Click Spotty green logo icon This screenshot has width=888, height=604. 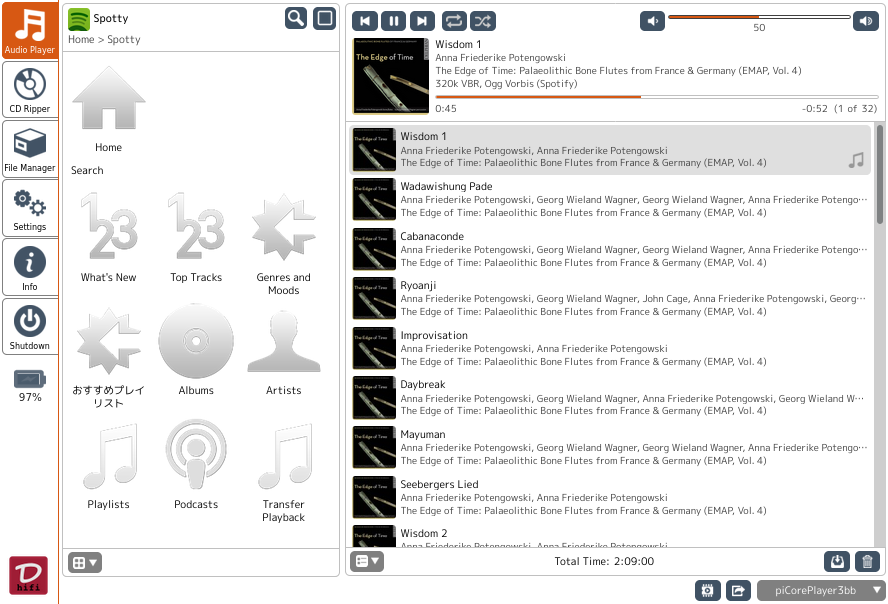pos(79,20)
